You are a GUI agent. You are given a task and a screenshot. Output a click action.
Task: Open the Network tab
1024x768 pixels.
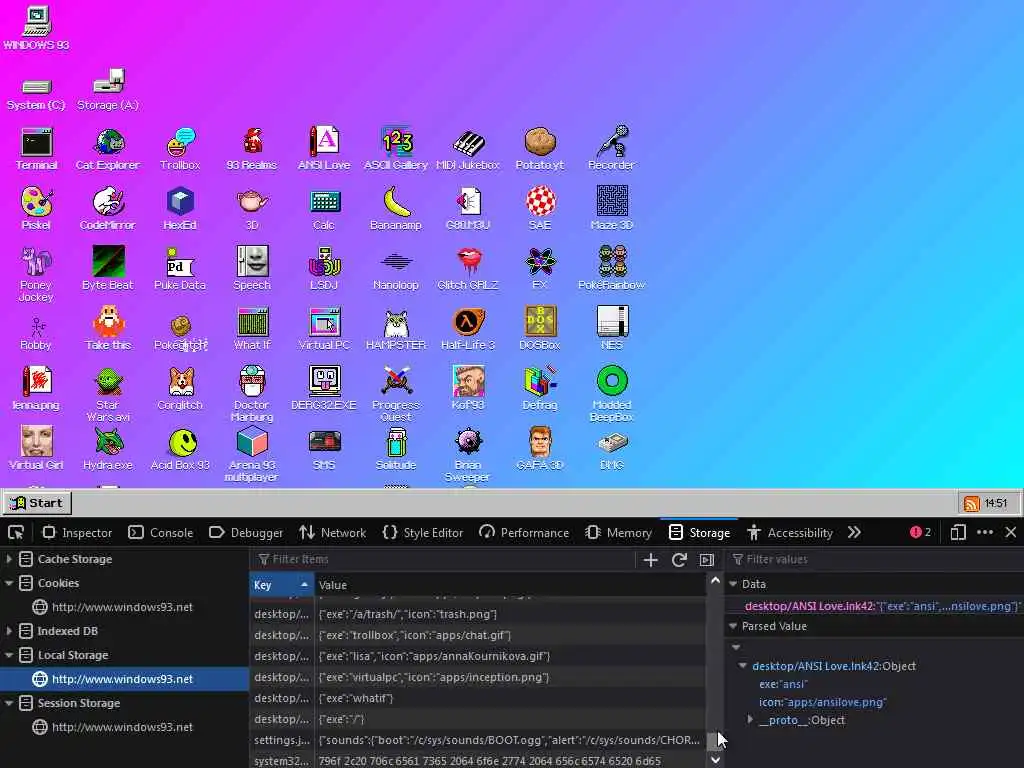tap(332, 533)
